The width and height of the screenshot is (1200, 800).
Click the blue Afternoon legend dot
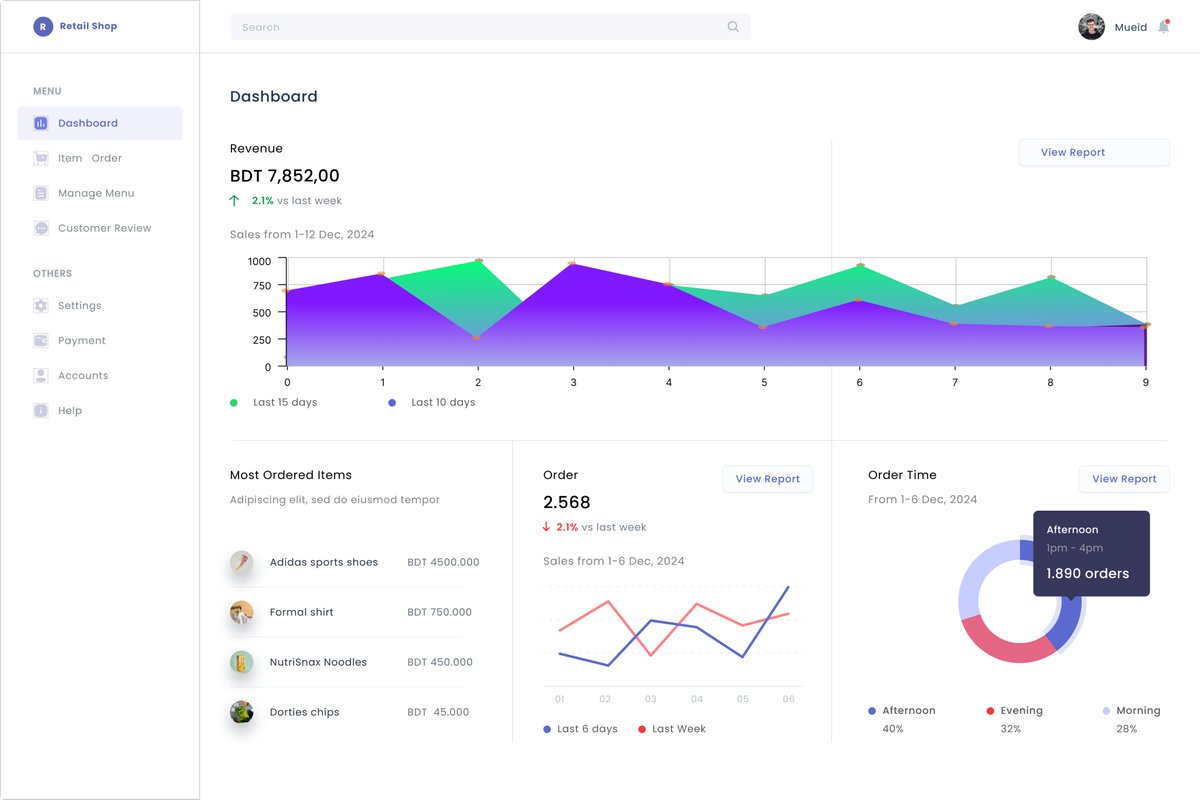coord(872,711)
